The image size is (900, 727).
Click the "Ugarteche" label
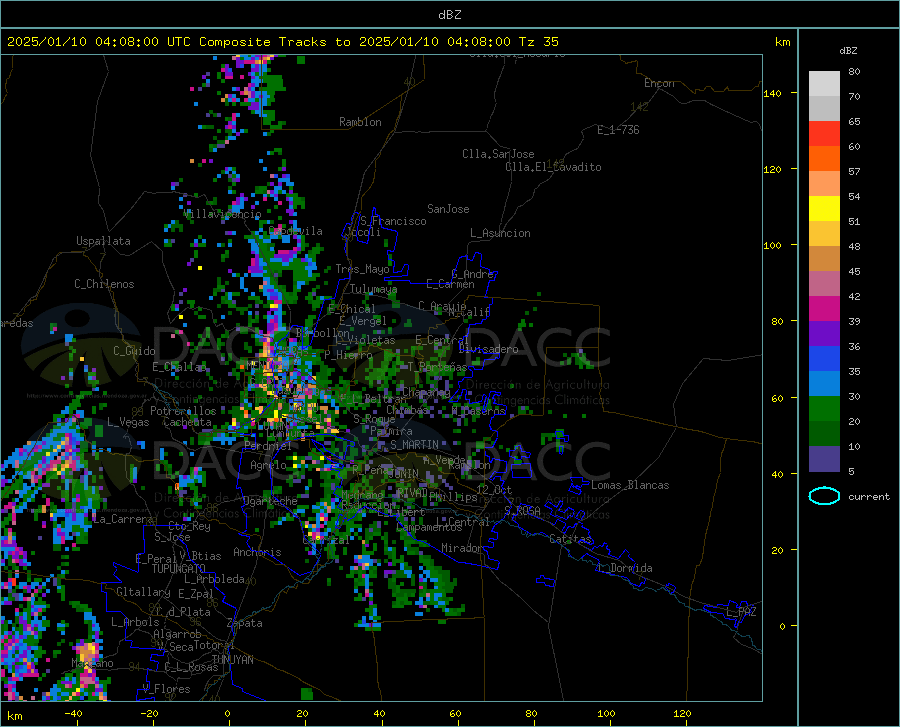(270, 501)
